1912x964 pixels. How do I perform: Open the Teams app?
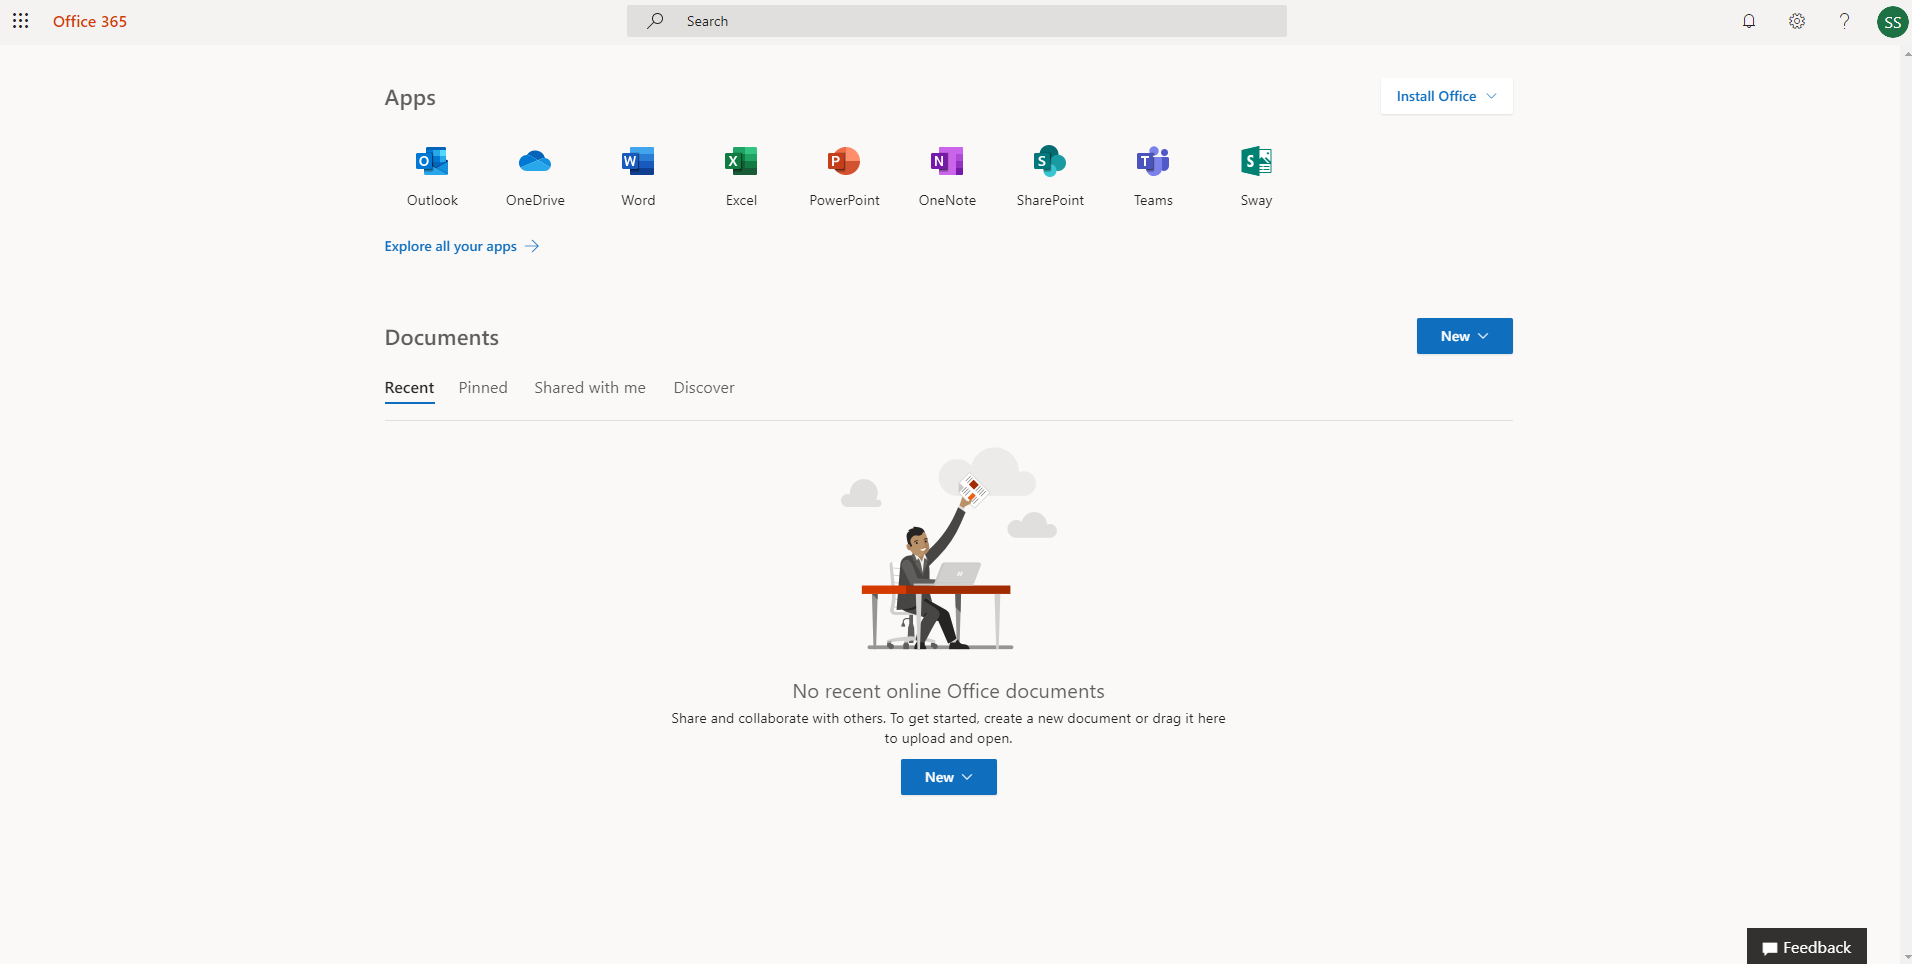click(1153, 175)
